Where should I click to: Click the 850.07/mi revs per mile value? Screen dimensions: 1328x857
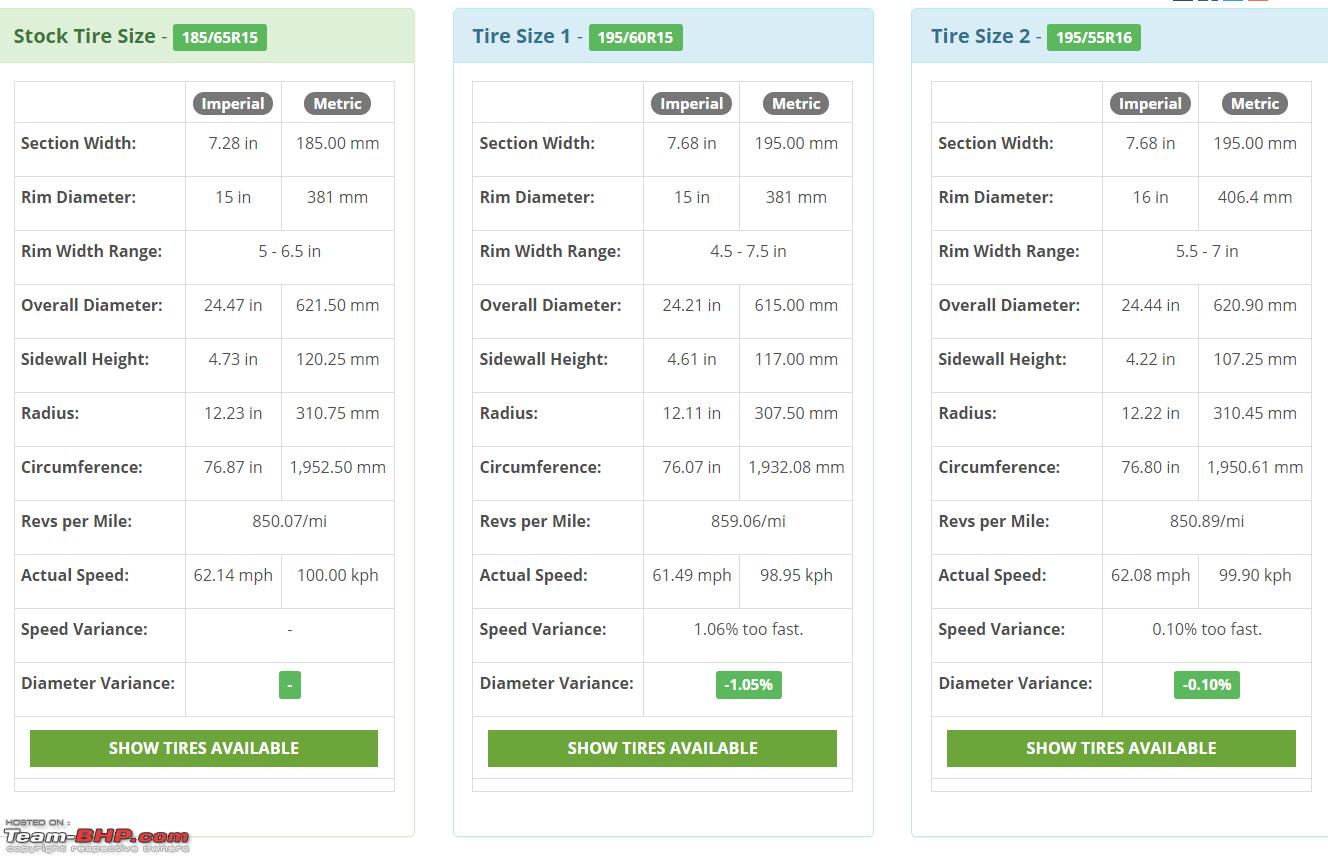tap(290, 521)
